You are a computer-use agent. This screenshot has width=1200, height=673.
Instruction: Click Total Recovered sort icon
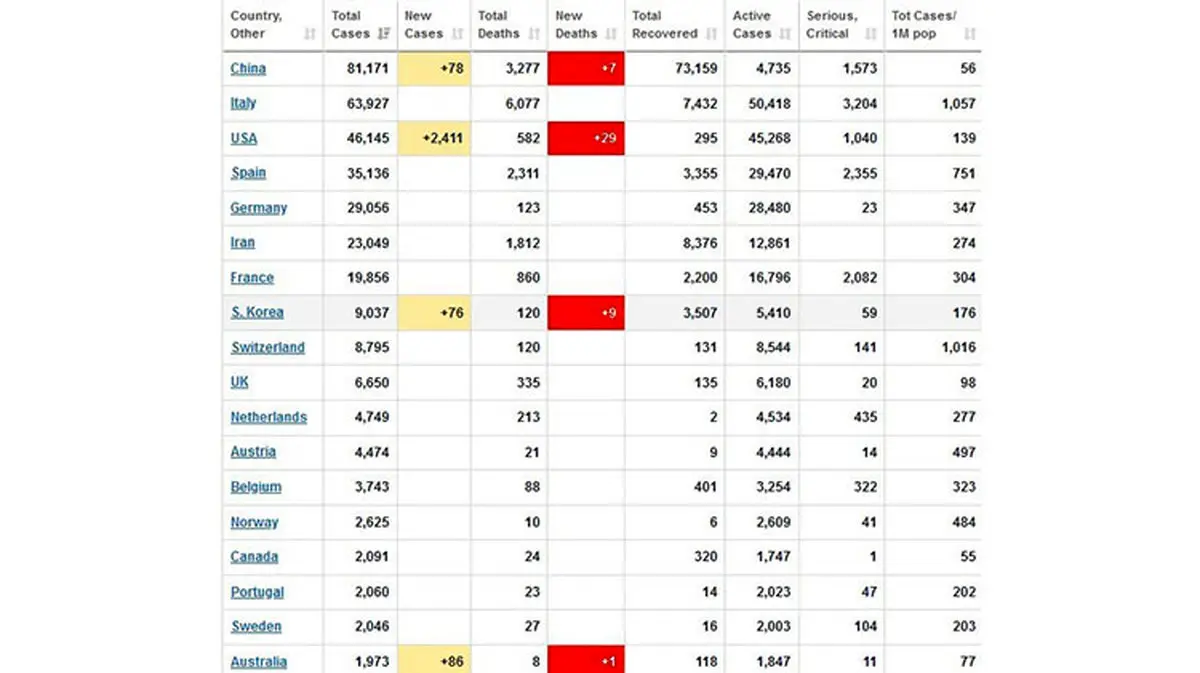[x=712, y=34]
